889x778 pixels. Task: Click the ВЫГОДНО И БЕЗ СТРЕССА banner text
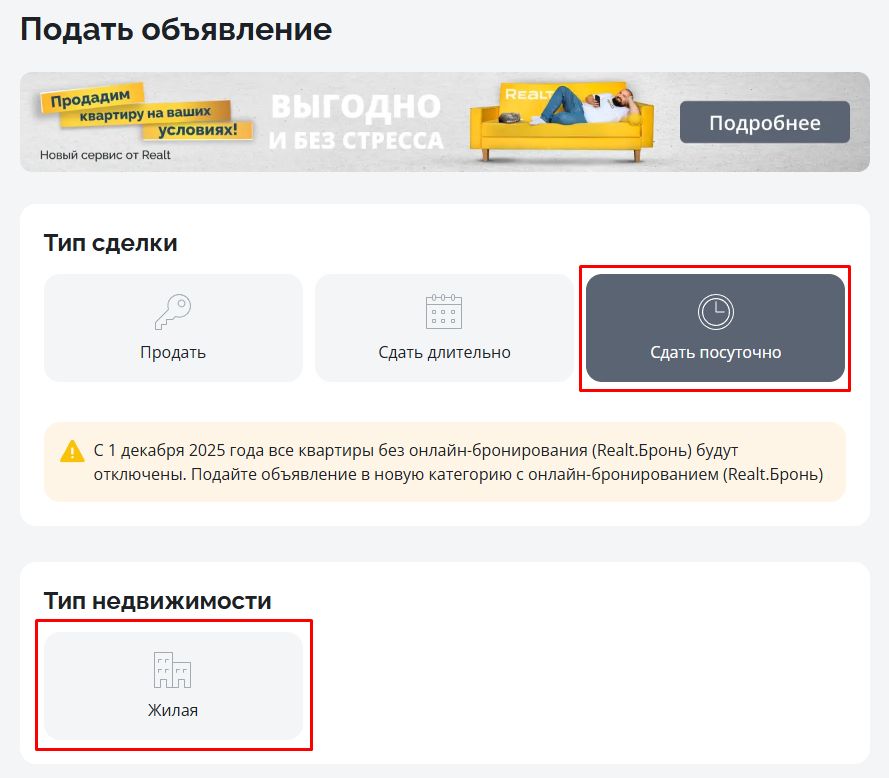(355, 122)
